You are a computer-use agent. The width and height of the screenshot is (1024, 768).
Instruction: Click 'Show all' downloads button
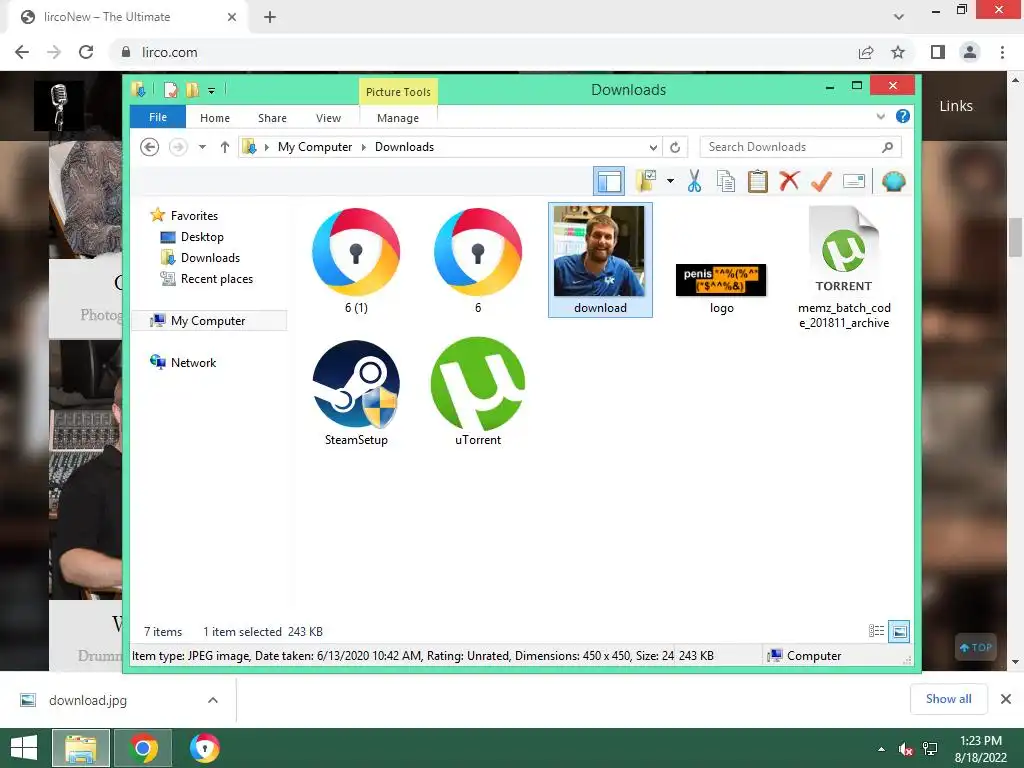(948, 699)
